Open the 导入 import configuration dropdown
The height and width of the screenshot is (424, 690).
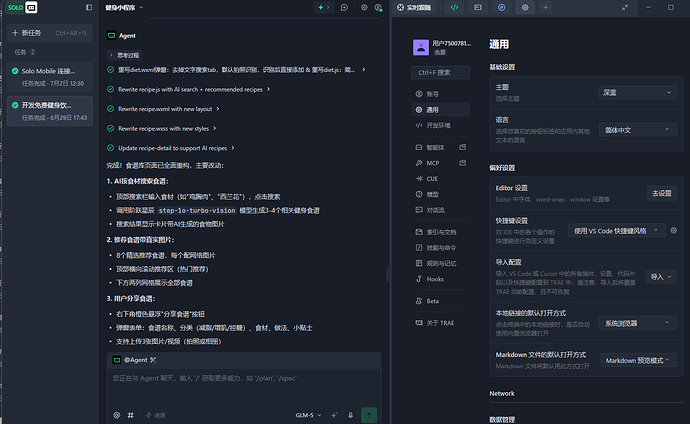tap(661, 277)
